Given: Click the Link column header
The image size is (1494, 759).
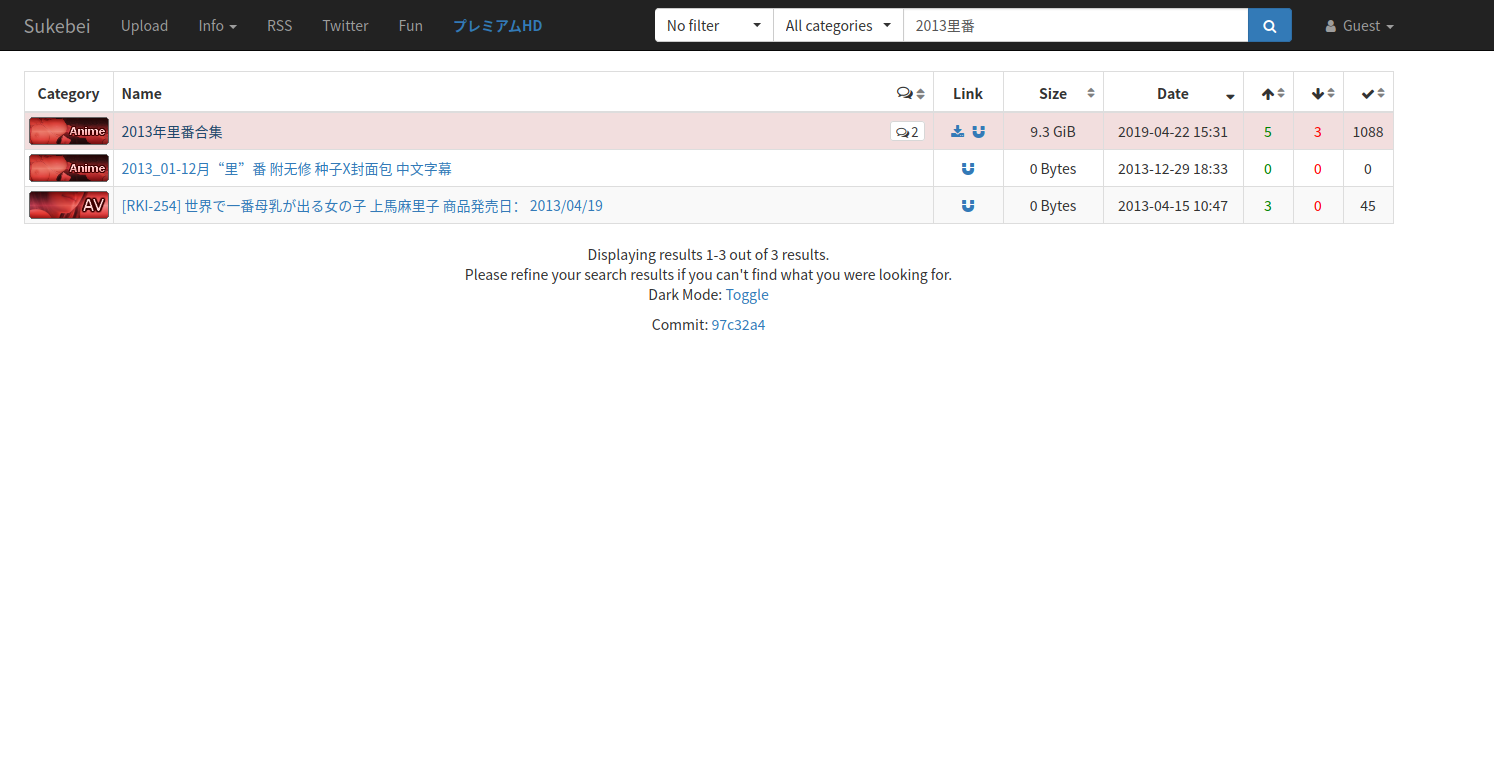Looking at the screenshot, I should pyautogui.click(x=968, y=93).
